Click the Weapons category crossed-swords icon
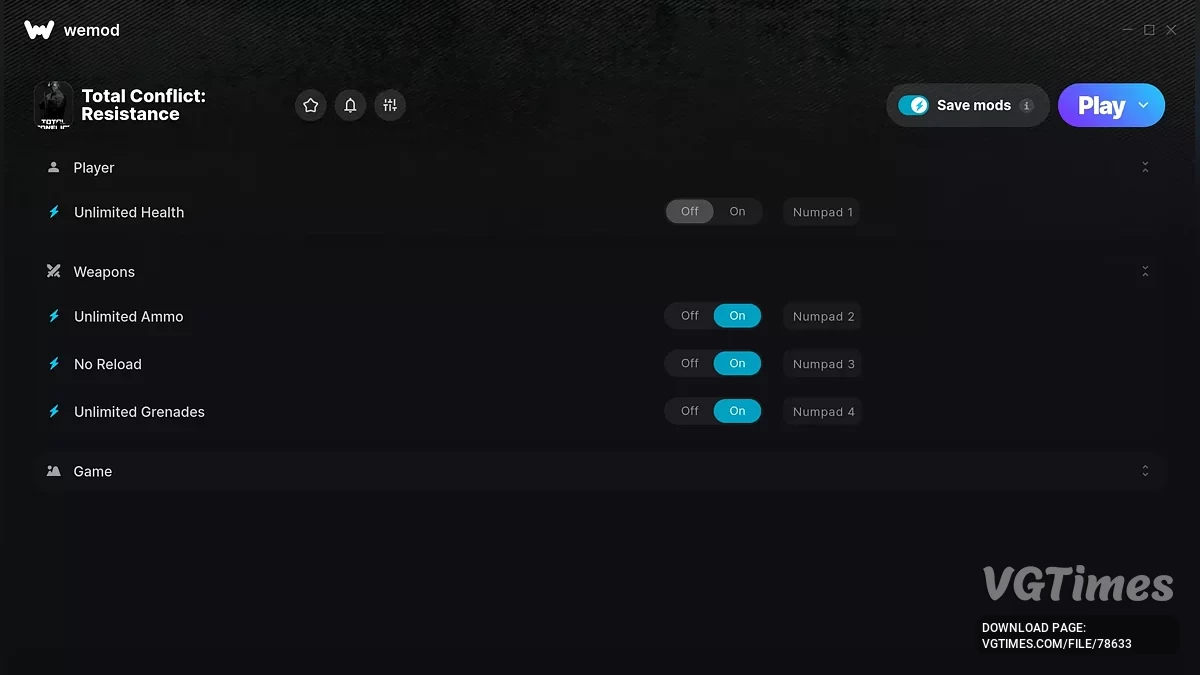The height and width of the screenshot is (675, 1200). pos(54,271)
